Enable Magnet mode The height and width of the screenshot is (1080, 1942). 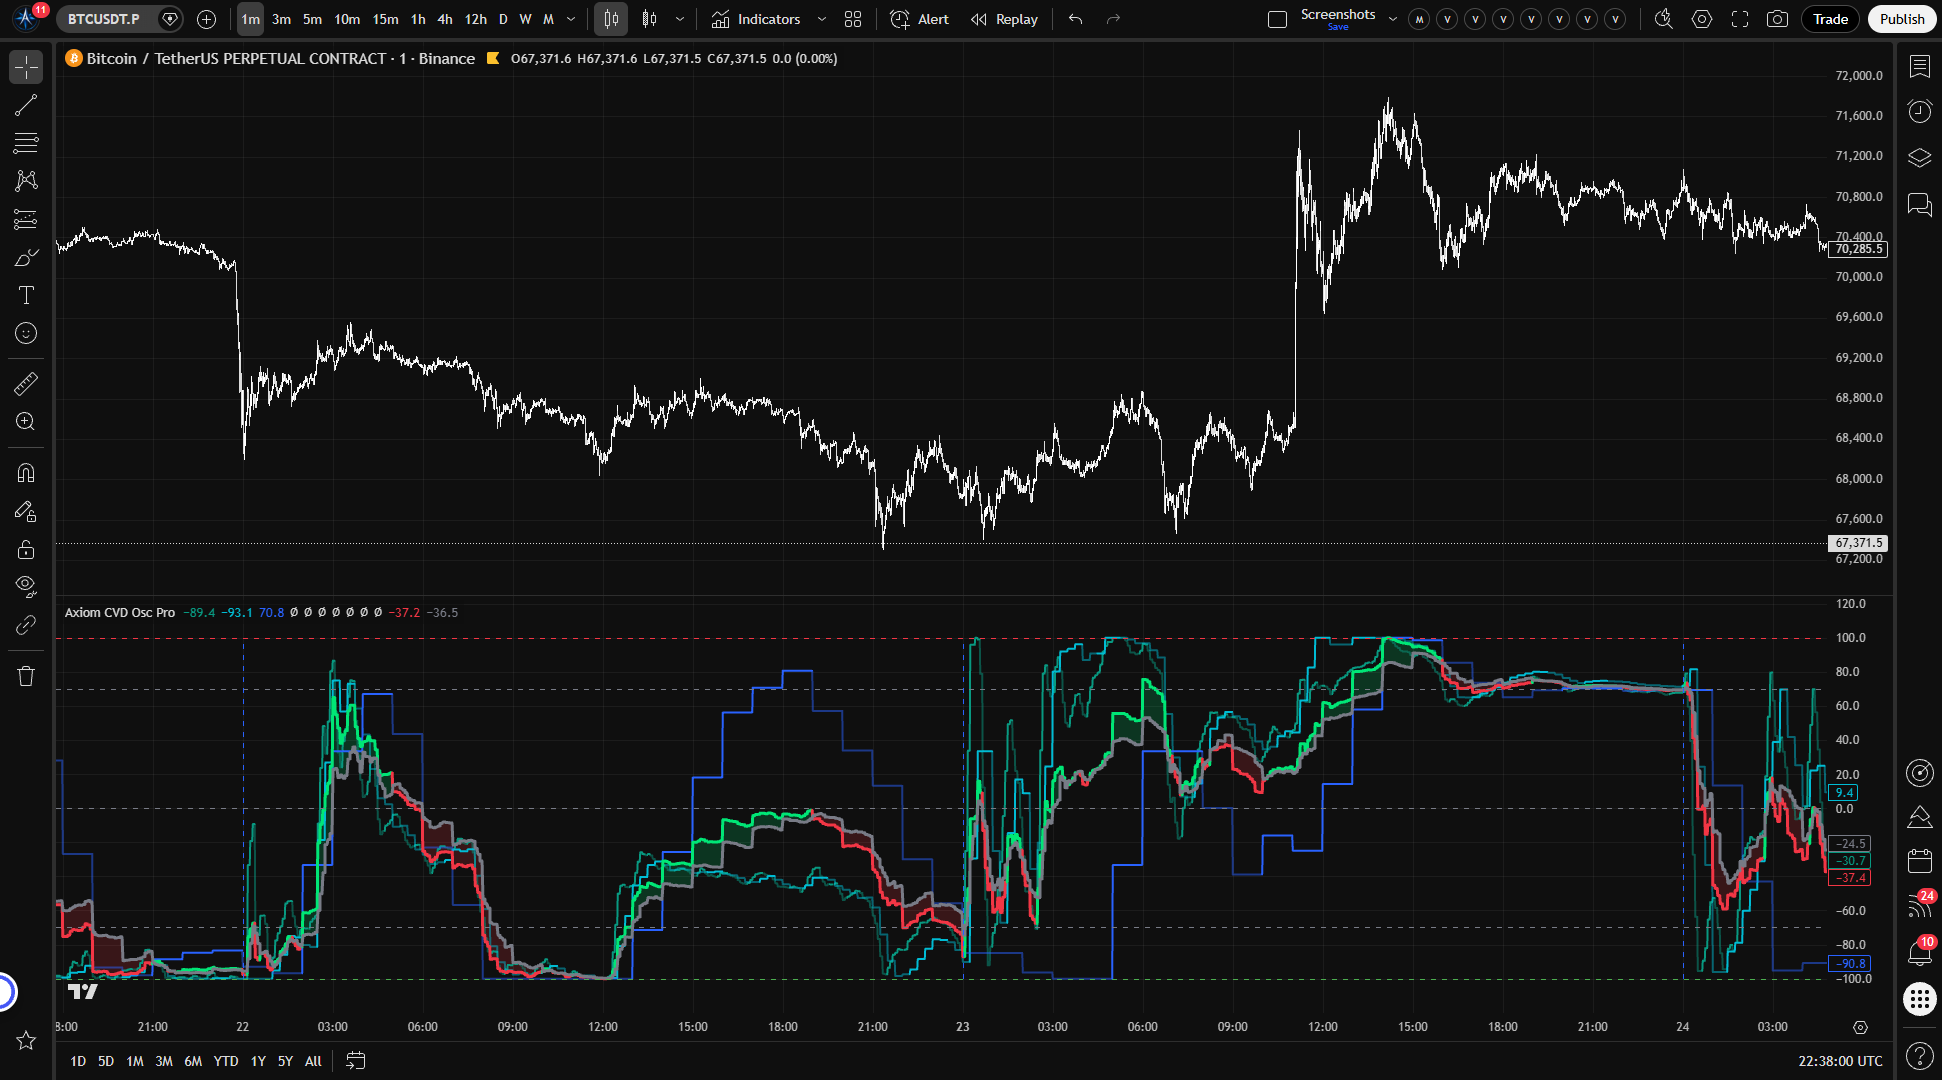[26, 473]
